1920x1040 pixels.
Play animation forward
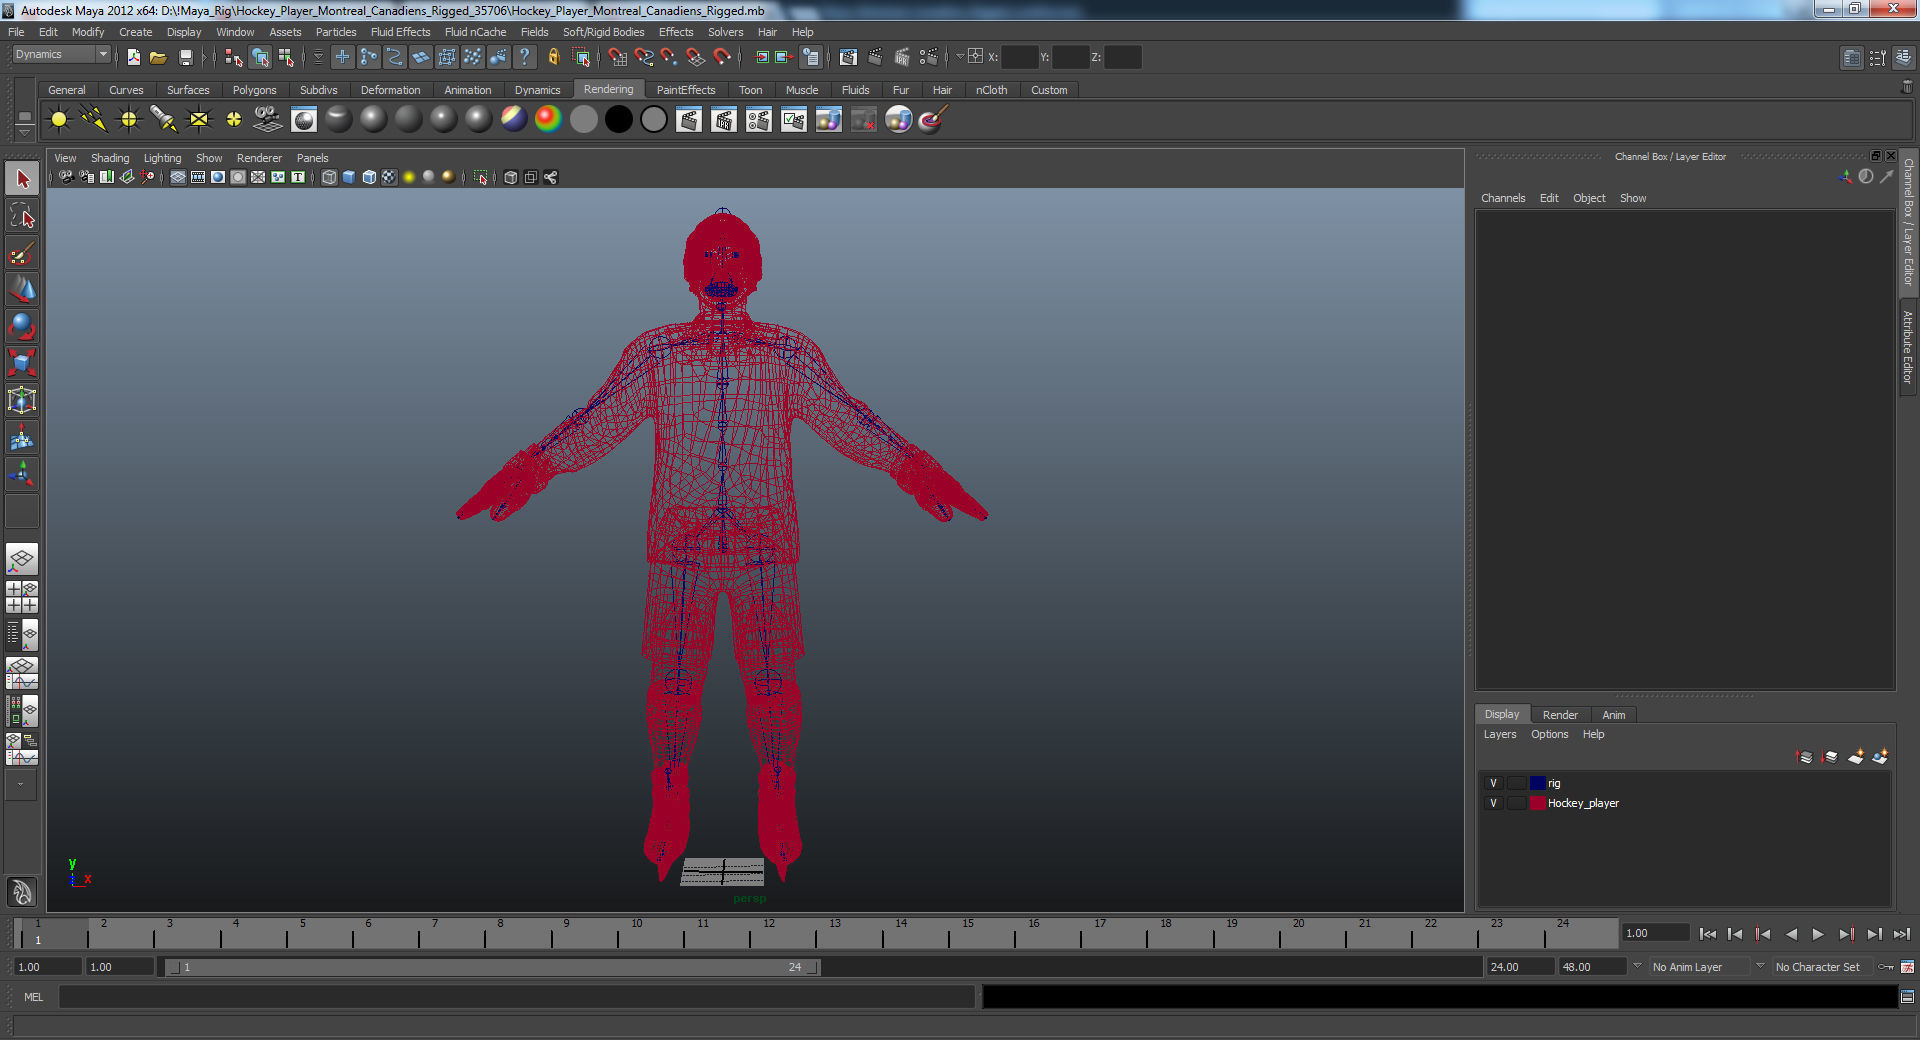(x=1818, y=934)
